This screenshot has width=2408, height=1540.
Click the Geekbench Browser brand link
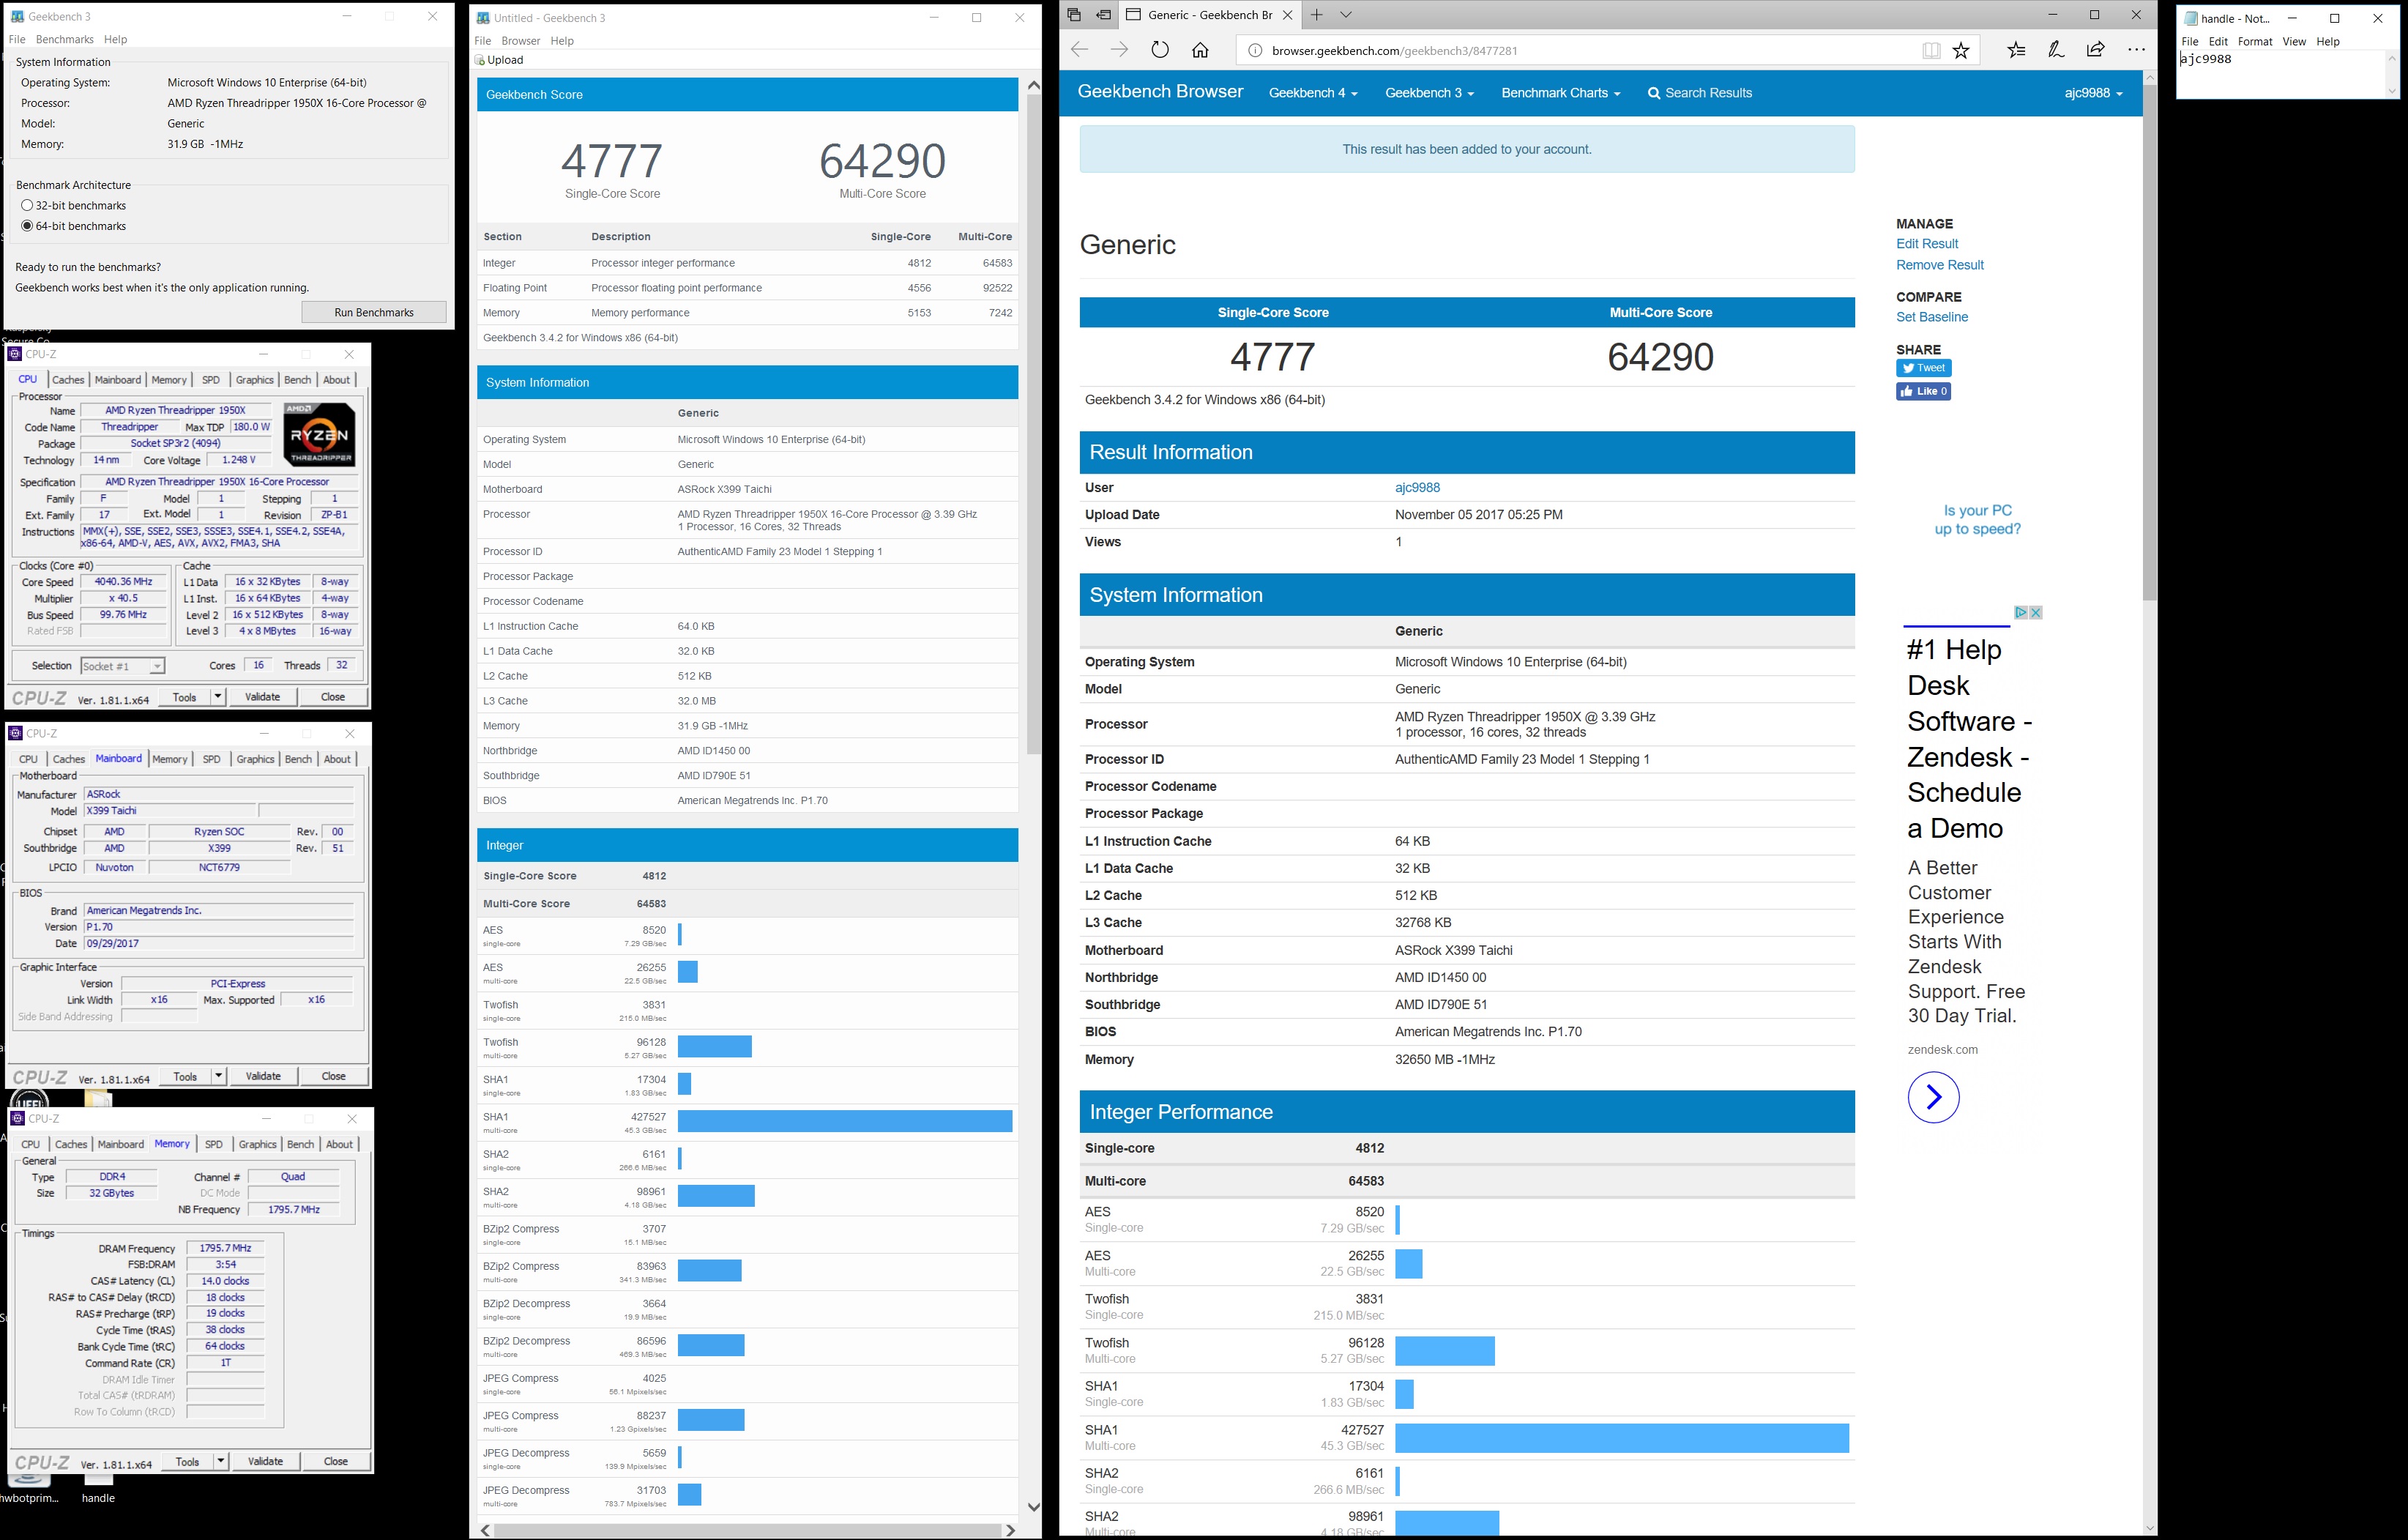[1160, 92]
